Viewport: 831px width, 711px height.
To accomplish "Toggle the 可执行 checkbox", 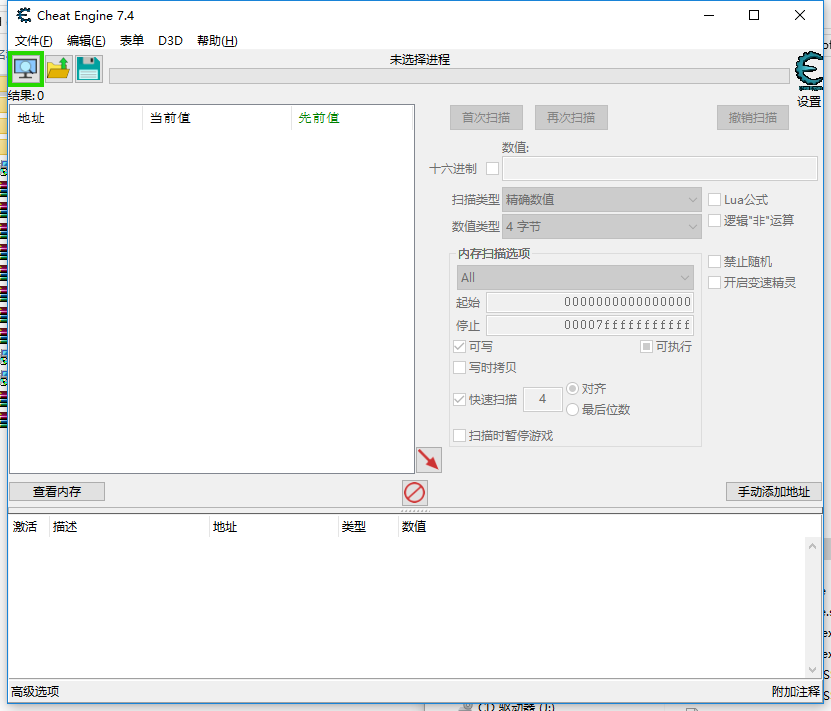I will (646, 346).
